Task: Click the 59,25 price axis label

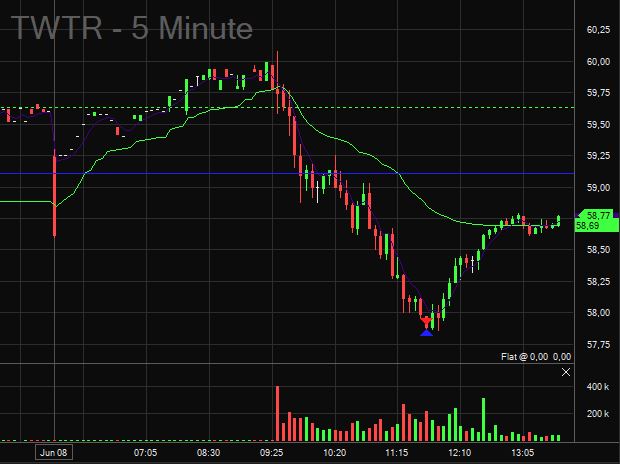Action: 598,155
